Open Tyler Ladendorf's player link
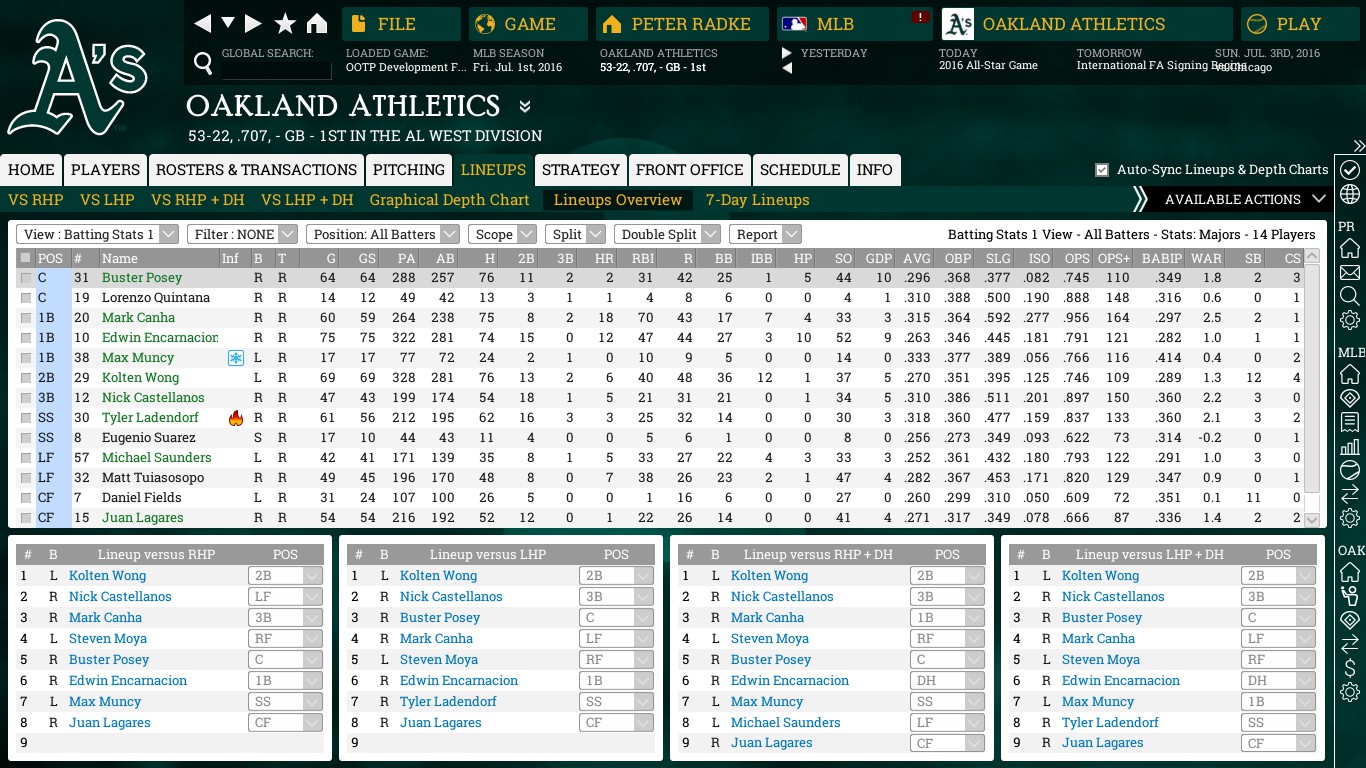This screenshot has width=1366, height=768. (x=150, y=418)
